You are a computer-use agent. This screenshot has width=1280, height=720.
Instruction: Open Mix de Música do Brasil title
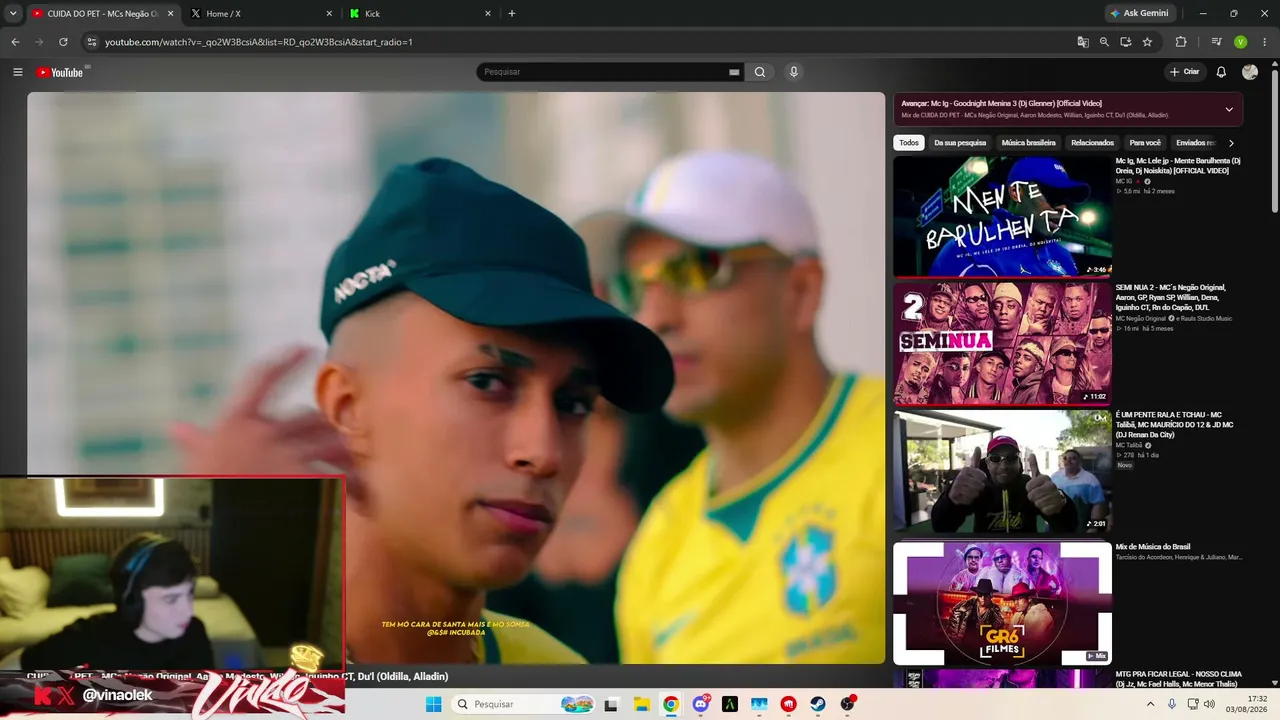(x=1153, y=547)
